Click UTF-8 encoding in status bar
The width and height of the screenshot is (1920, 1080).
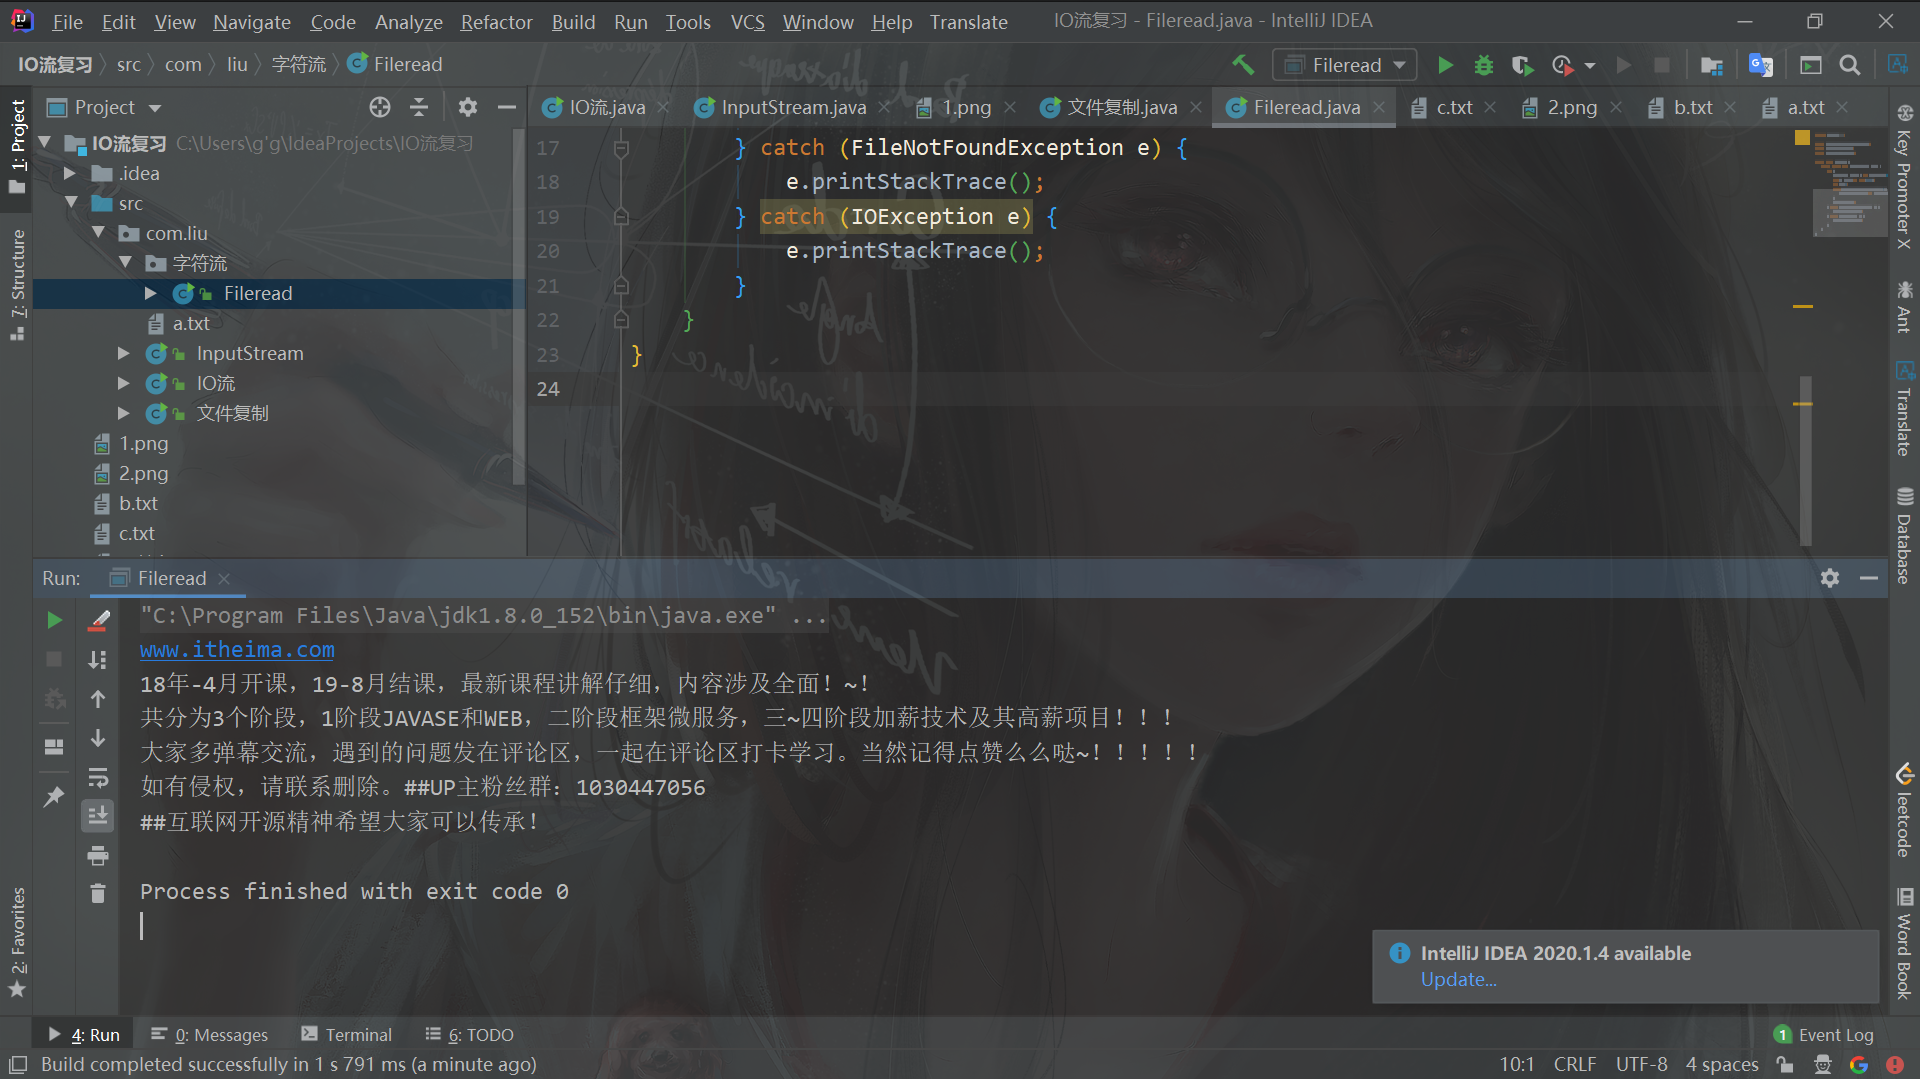(1641, 1065)
